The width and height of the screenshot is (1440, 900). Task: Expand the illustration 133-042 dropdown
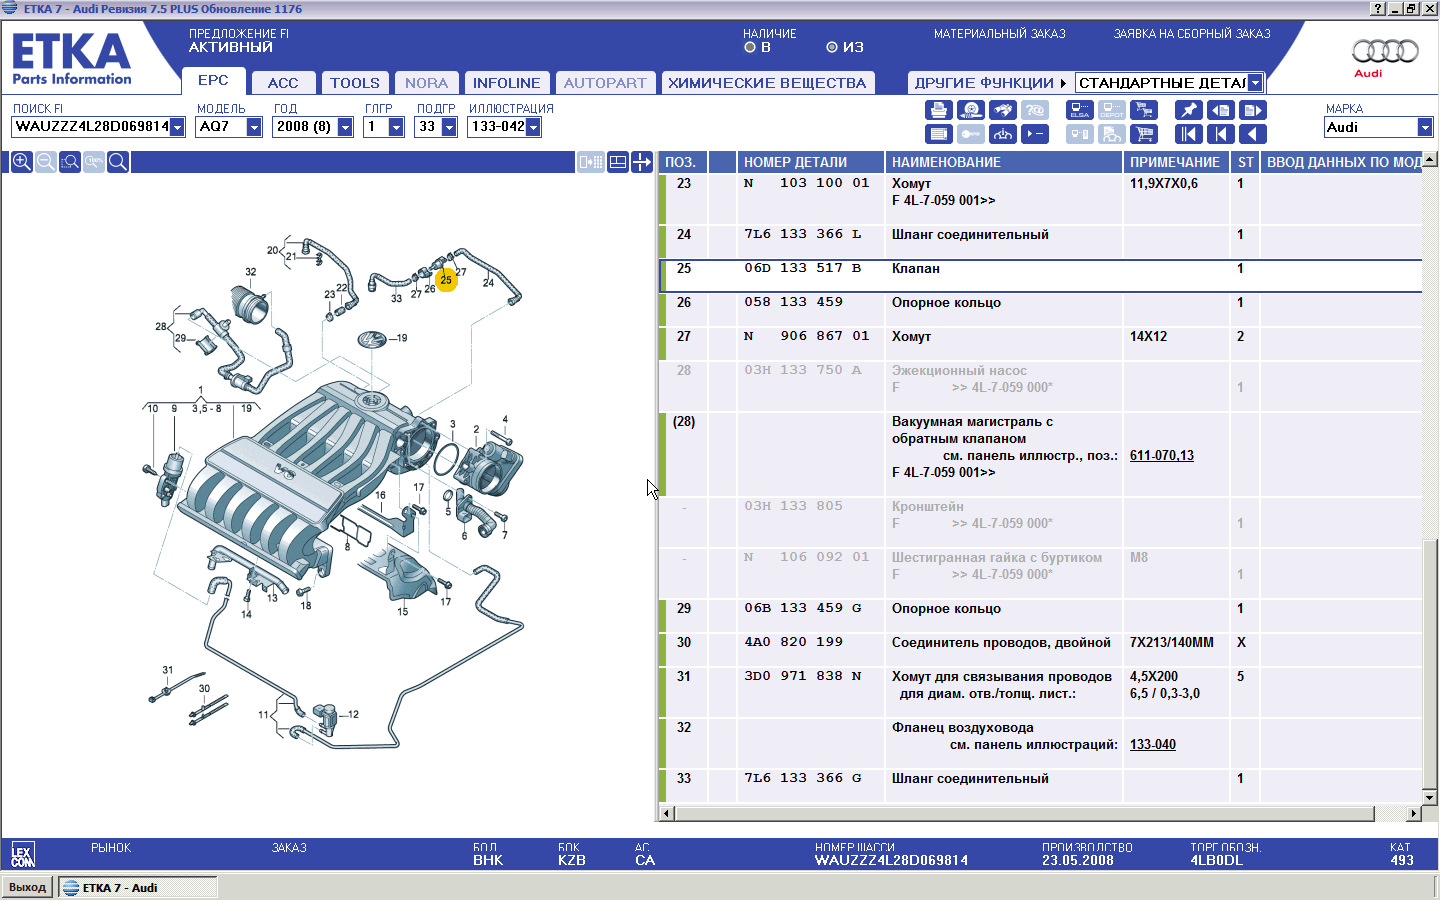click(533, 127)
